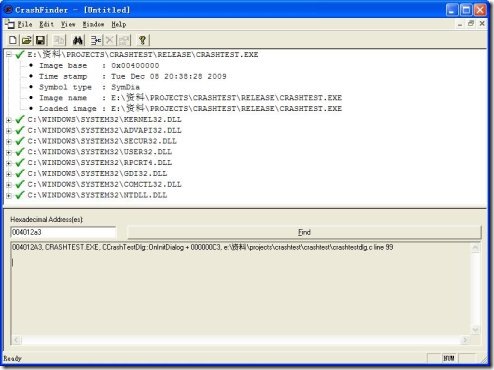This screenshot has width=494, height=370.
Task: Select the Loaded image row
Action: click(x=190, y=108)
